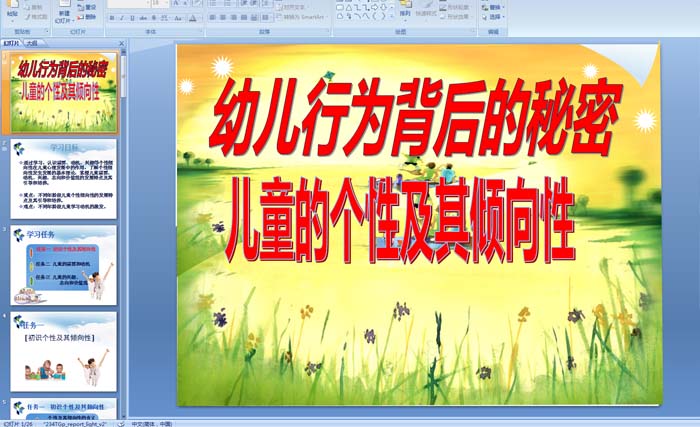700x427 pixels.
Task: Apply distributed alignment
Action: coord(254,17)
